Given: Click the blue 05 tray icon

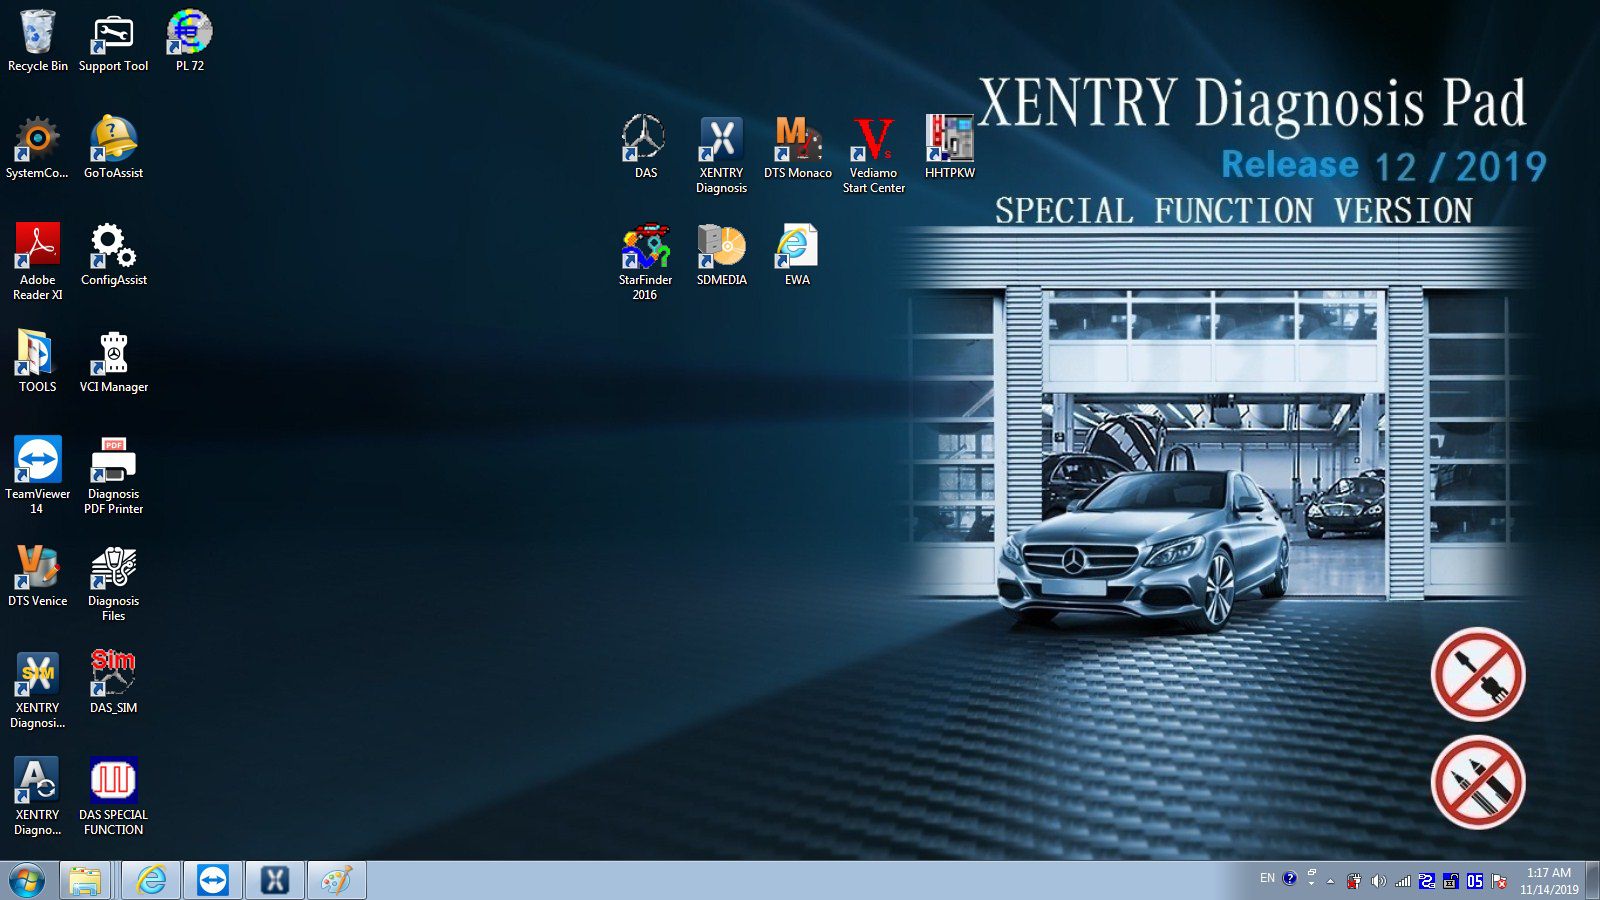Looking at the screenshot, I should click(x=1475, y=881).
